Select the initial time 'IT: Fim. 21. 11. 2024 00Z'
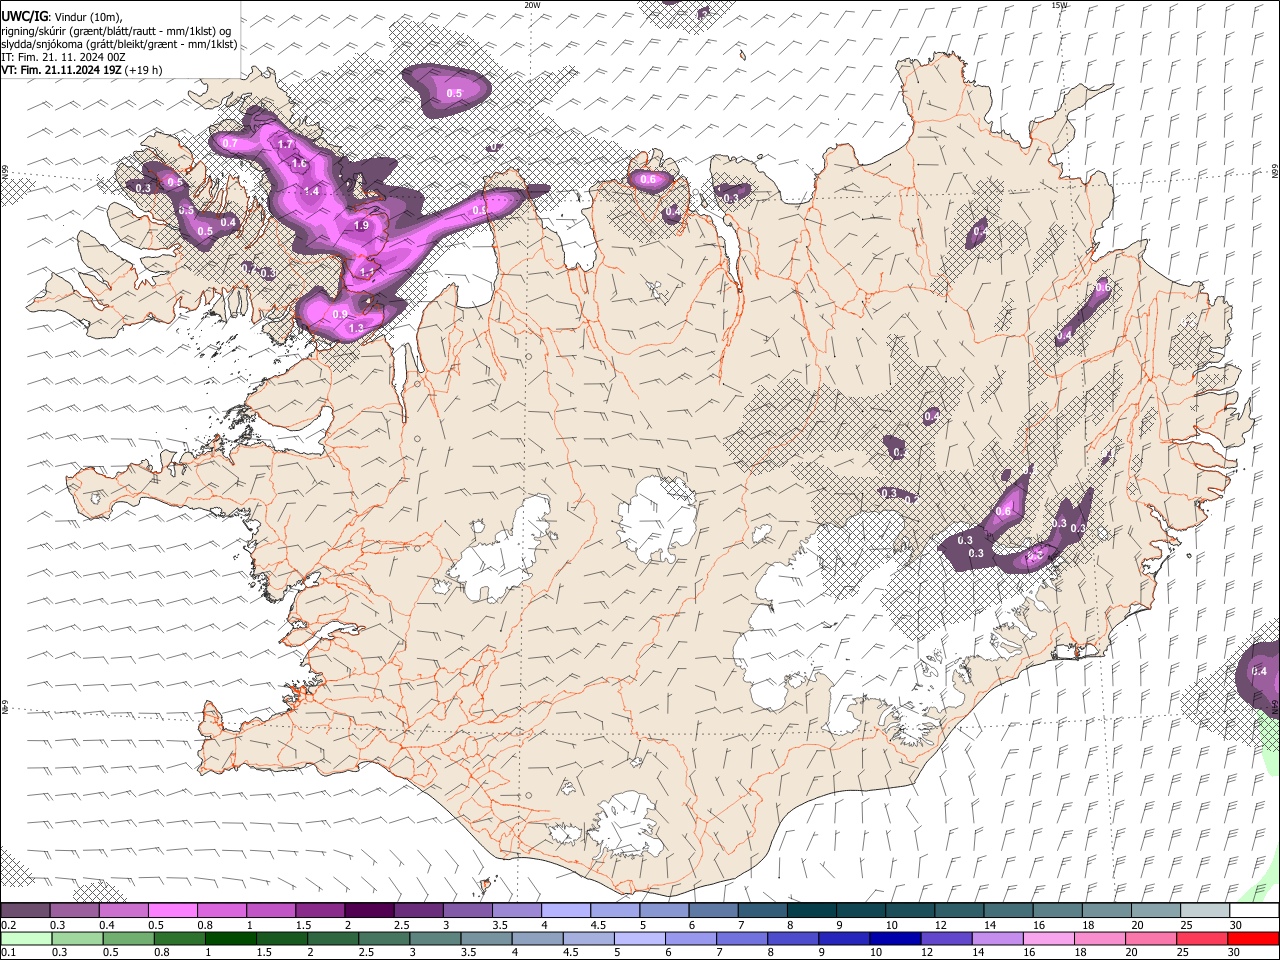The width and height of the screenshot is (1280, 960). pyautogui.click(x=63, y=57)
